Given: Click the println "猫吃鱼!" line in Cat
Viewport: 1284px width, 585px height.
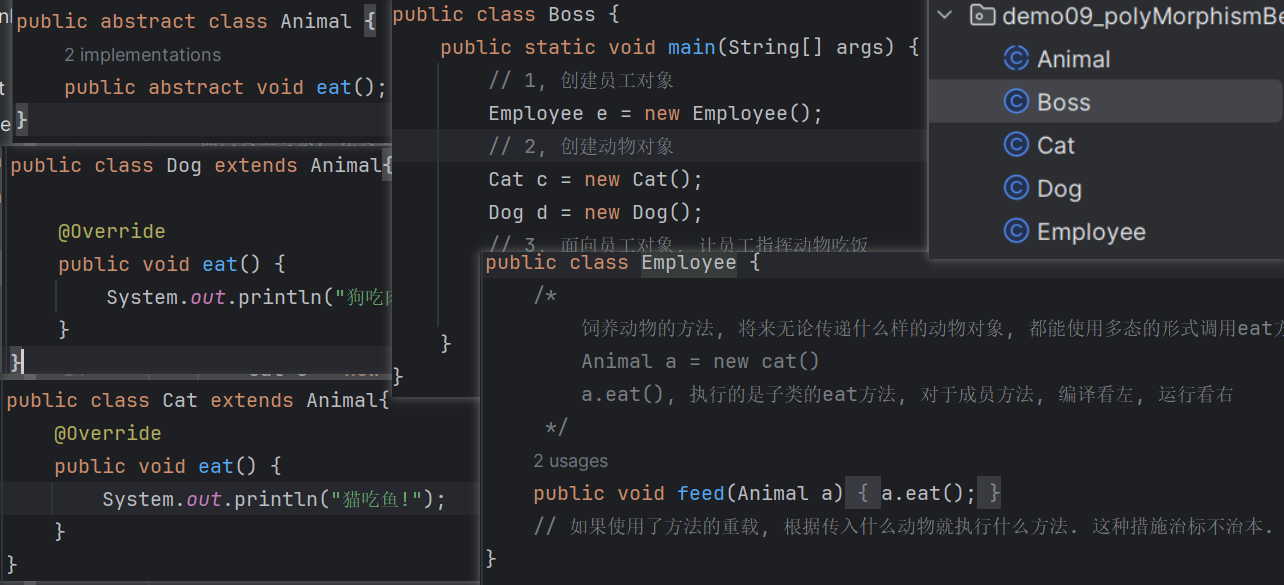Looking at the screenshot, I should (274, 499).
